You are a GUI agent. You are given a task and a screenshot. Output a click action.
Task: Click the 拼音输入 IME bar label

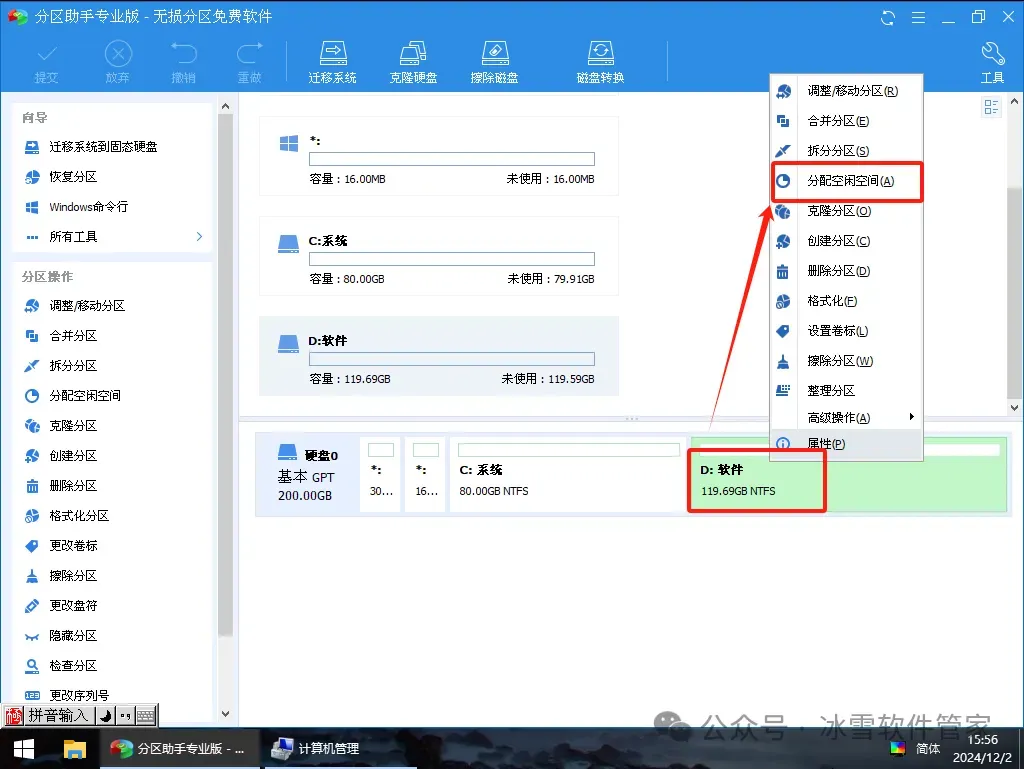tap(58, 715)
